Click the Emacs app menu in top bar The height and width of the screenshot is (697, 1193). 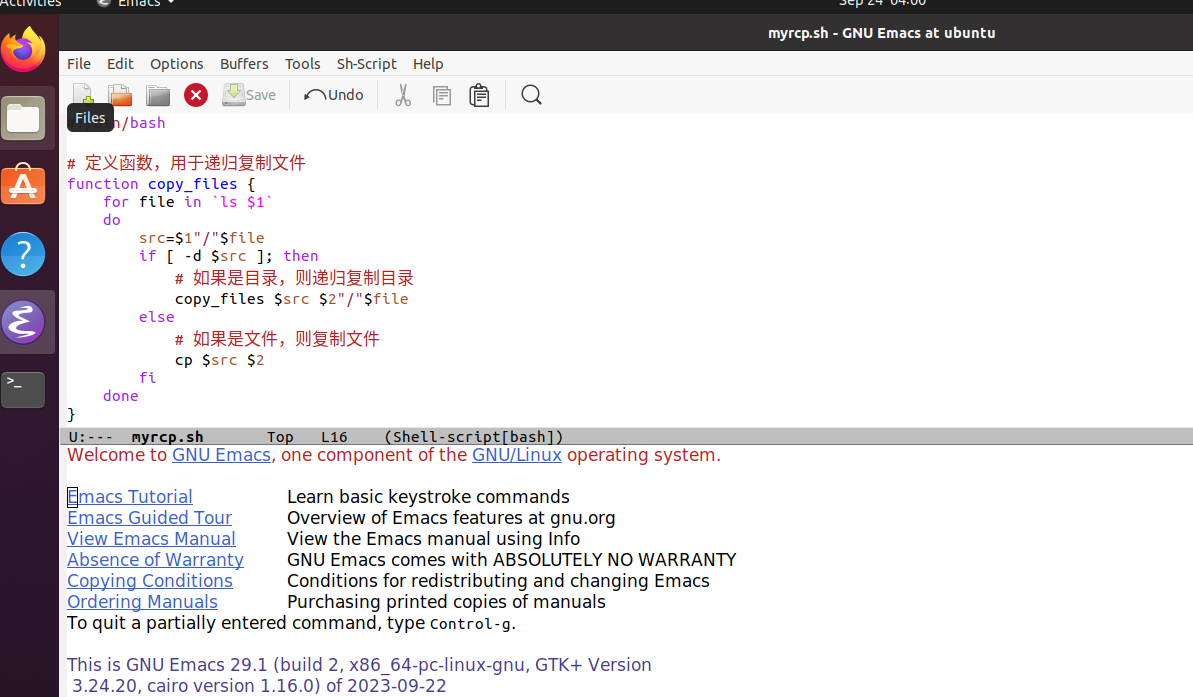coord(137,4)
